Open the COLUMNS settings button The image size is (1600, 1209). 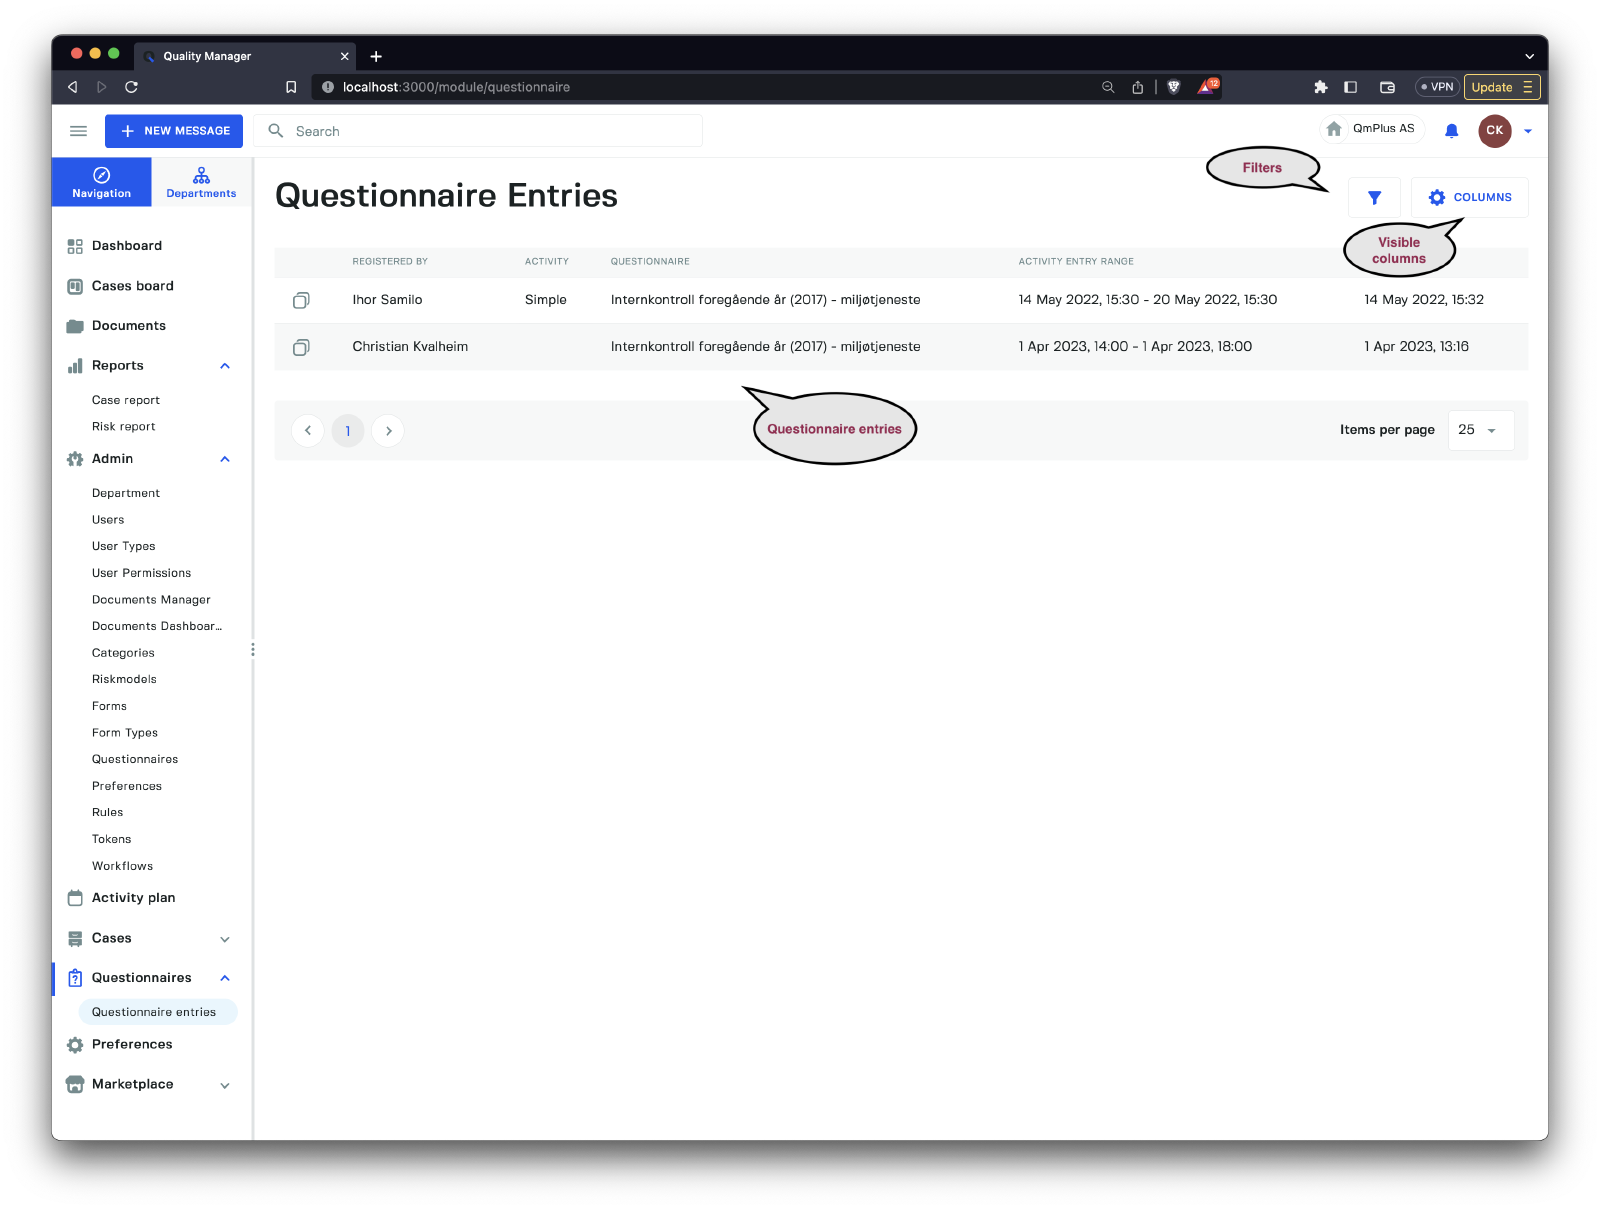[1469, 198]
